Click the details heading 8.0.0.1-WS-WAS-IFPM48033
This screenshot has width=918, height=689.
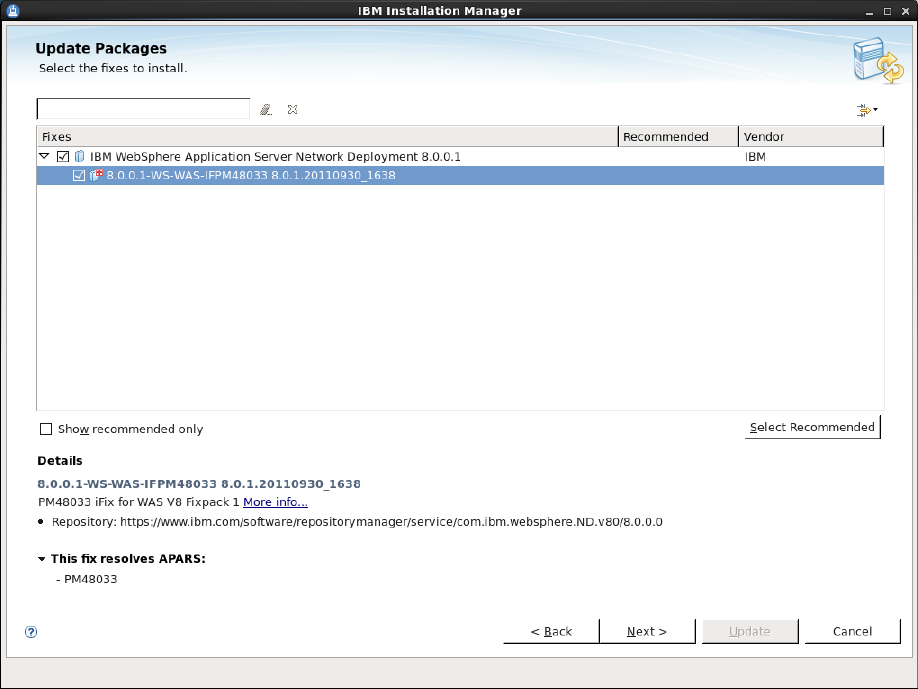point(199,484)
